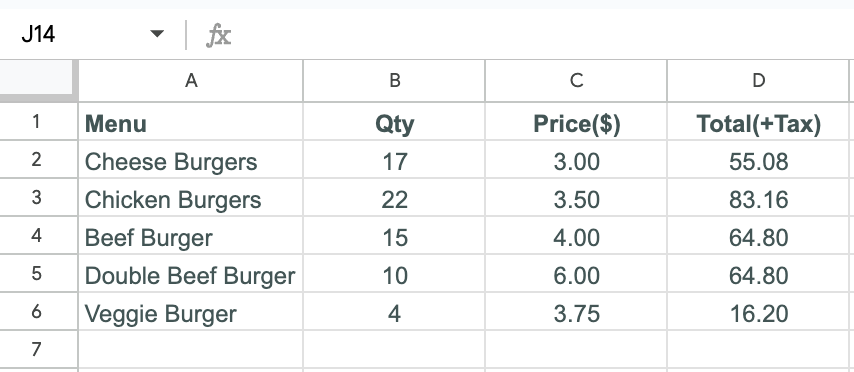Select row 7 header

[x=38, y=349]
